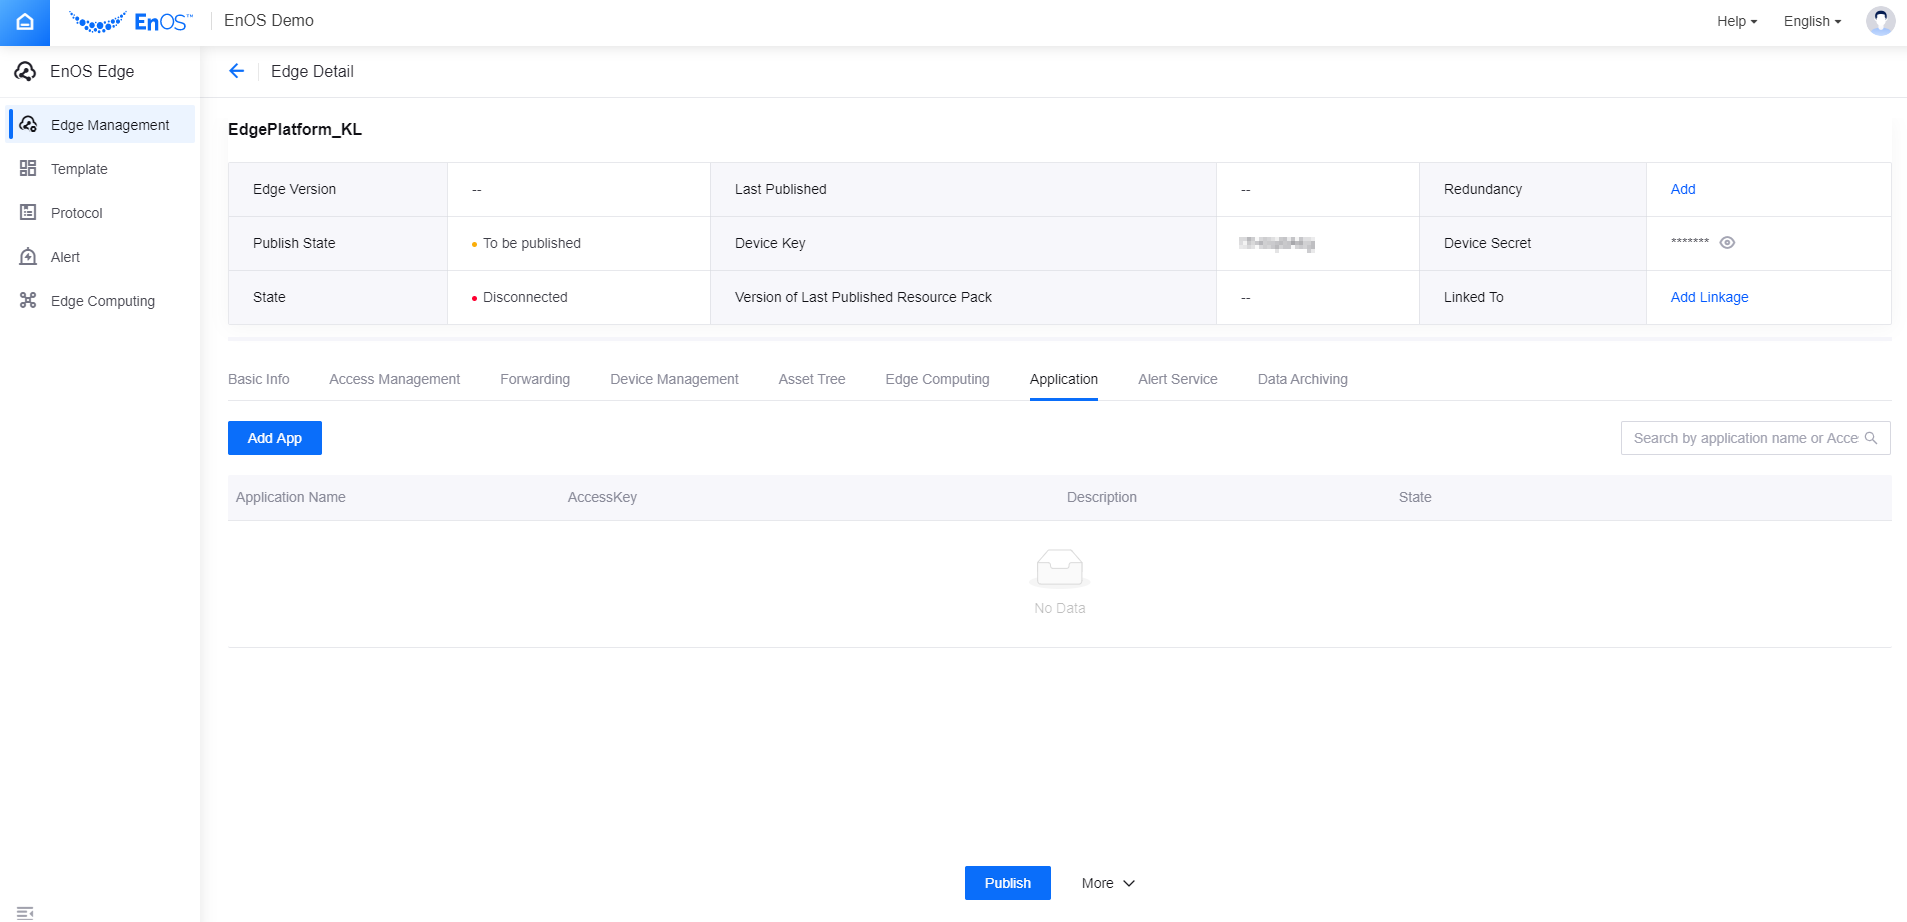Switch to the Basic Info tab

258,379
